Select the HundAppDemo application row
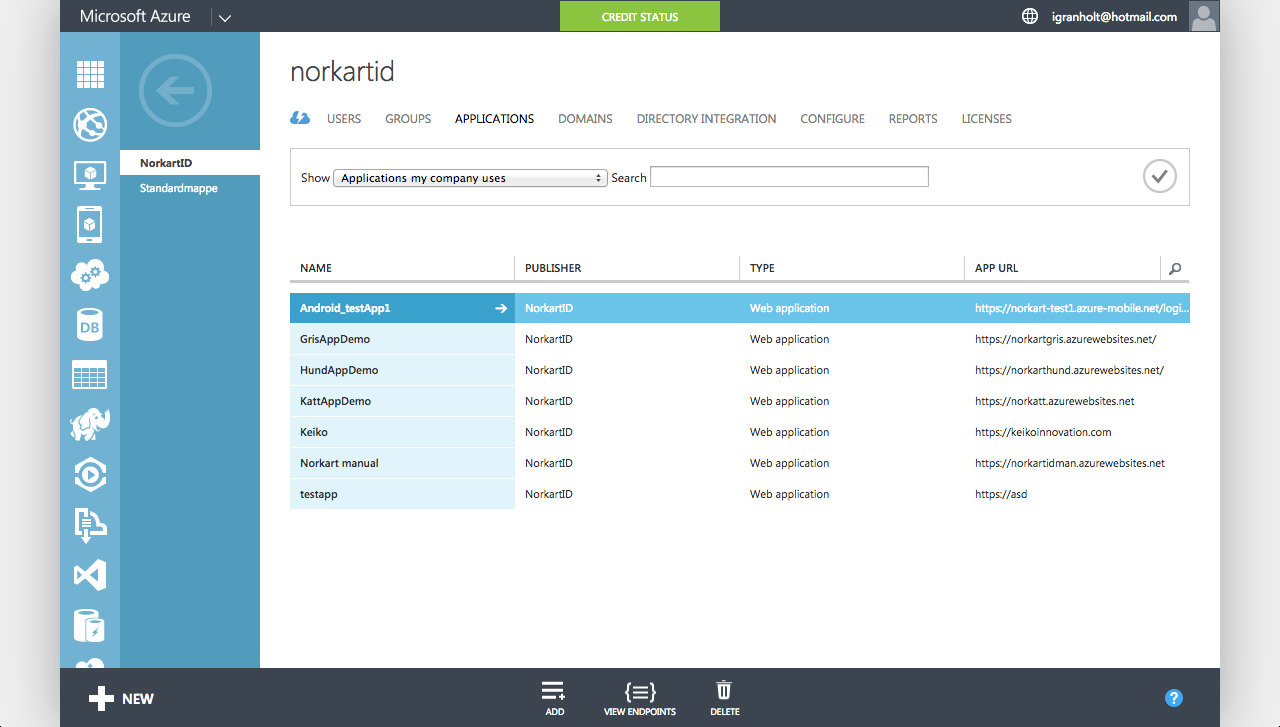Screen dimensions: 1280x727 click(x=740, y=370)
